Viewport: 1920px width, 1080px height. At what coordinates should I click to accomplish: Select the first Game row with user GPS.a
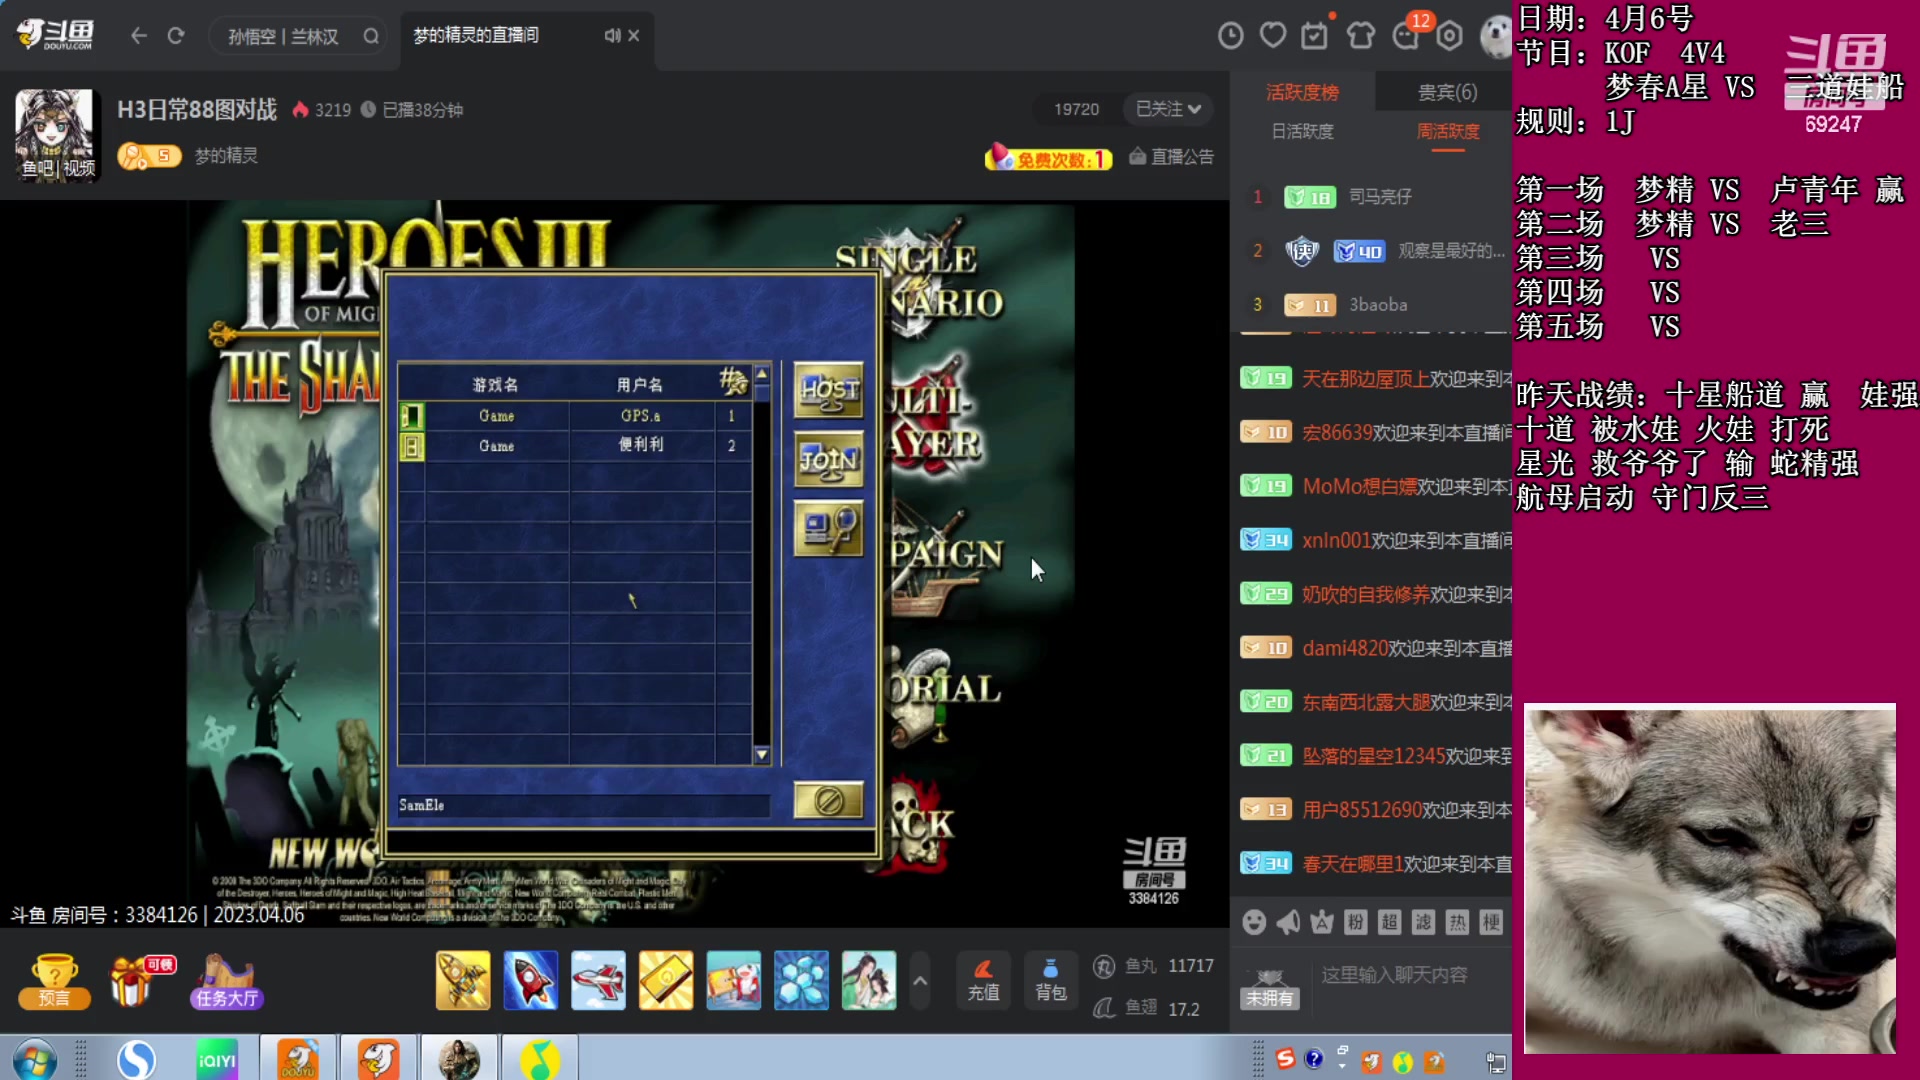click(x=575, y=416)
